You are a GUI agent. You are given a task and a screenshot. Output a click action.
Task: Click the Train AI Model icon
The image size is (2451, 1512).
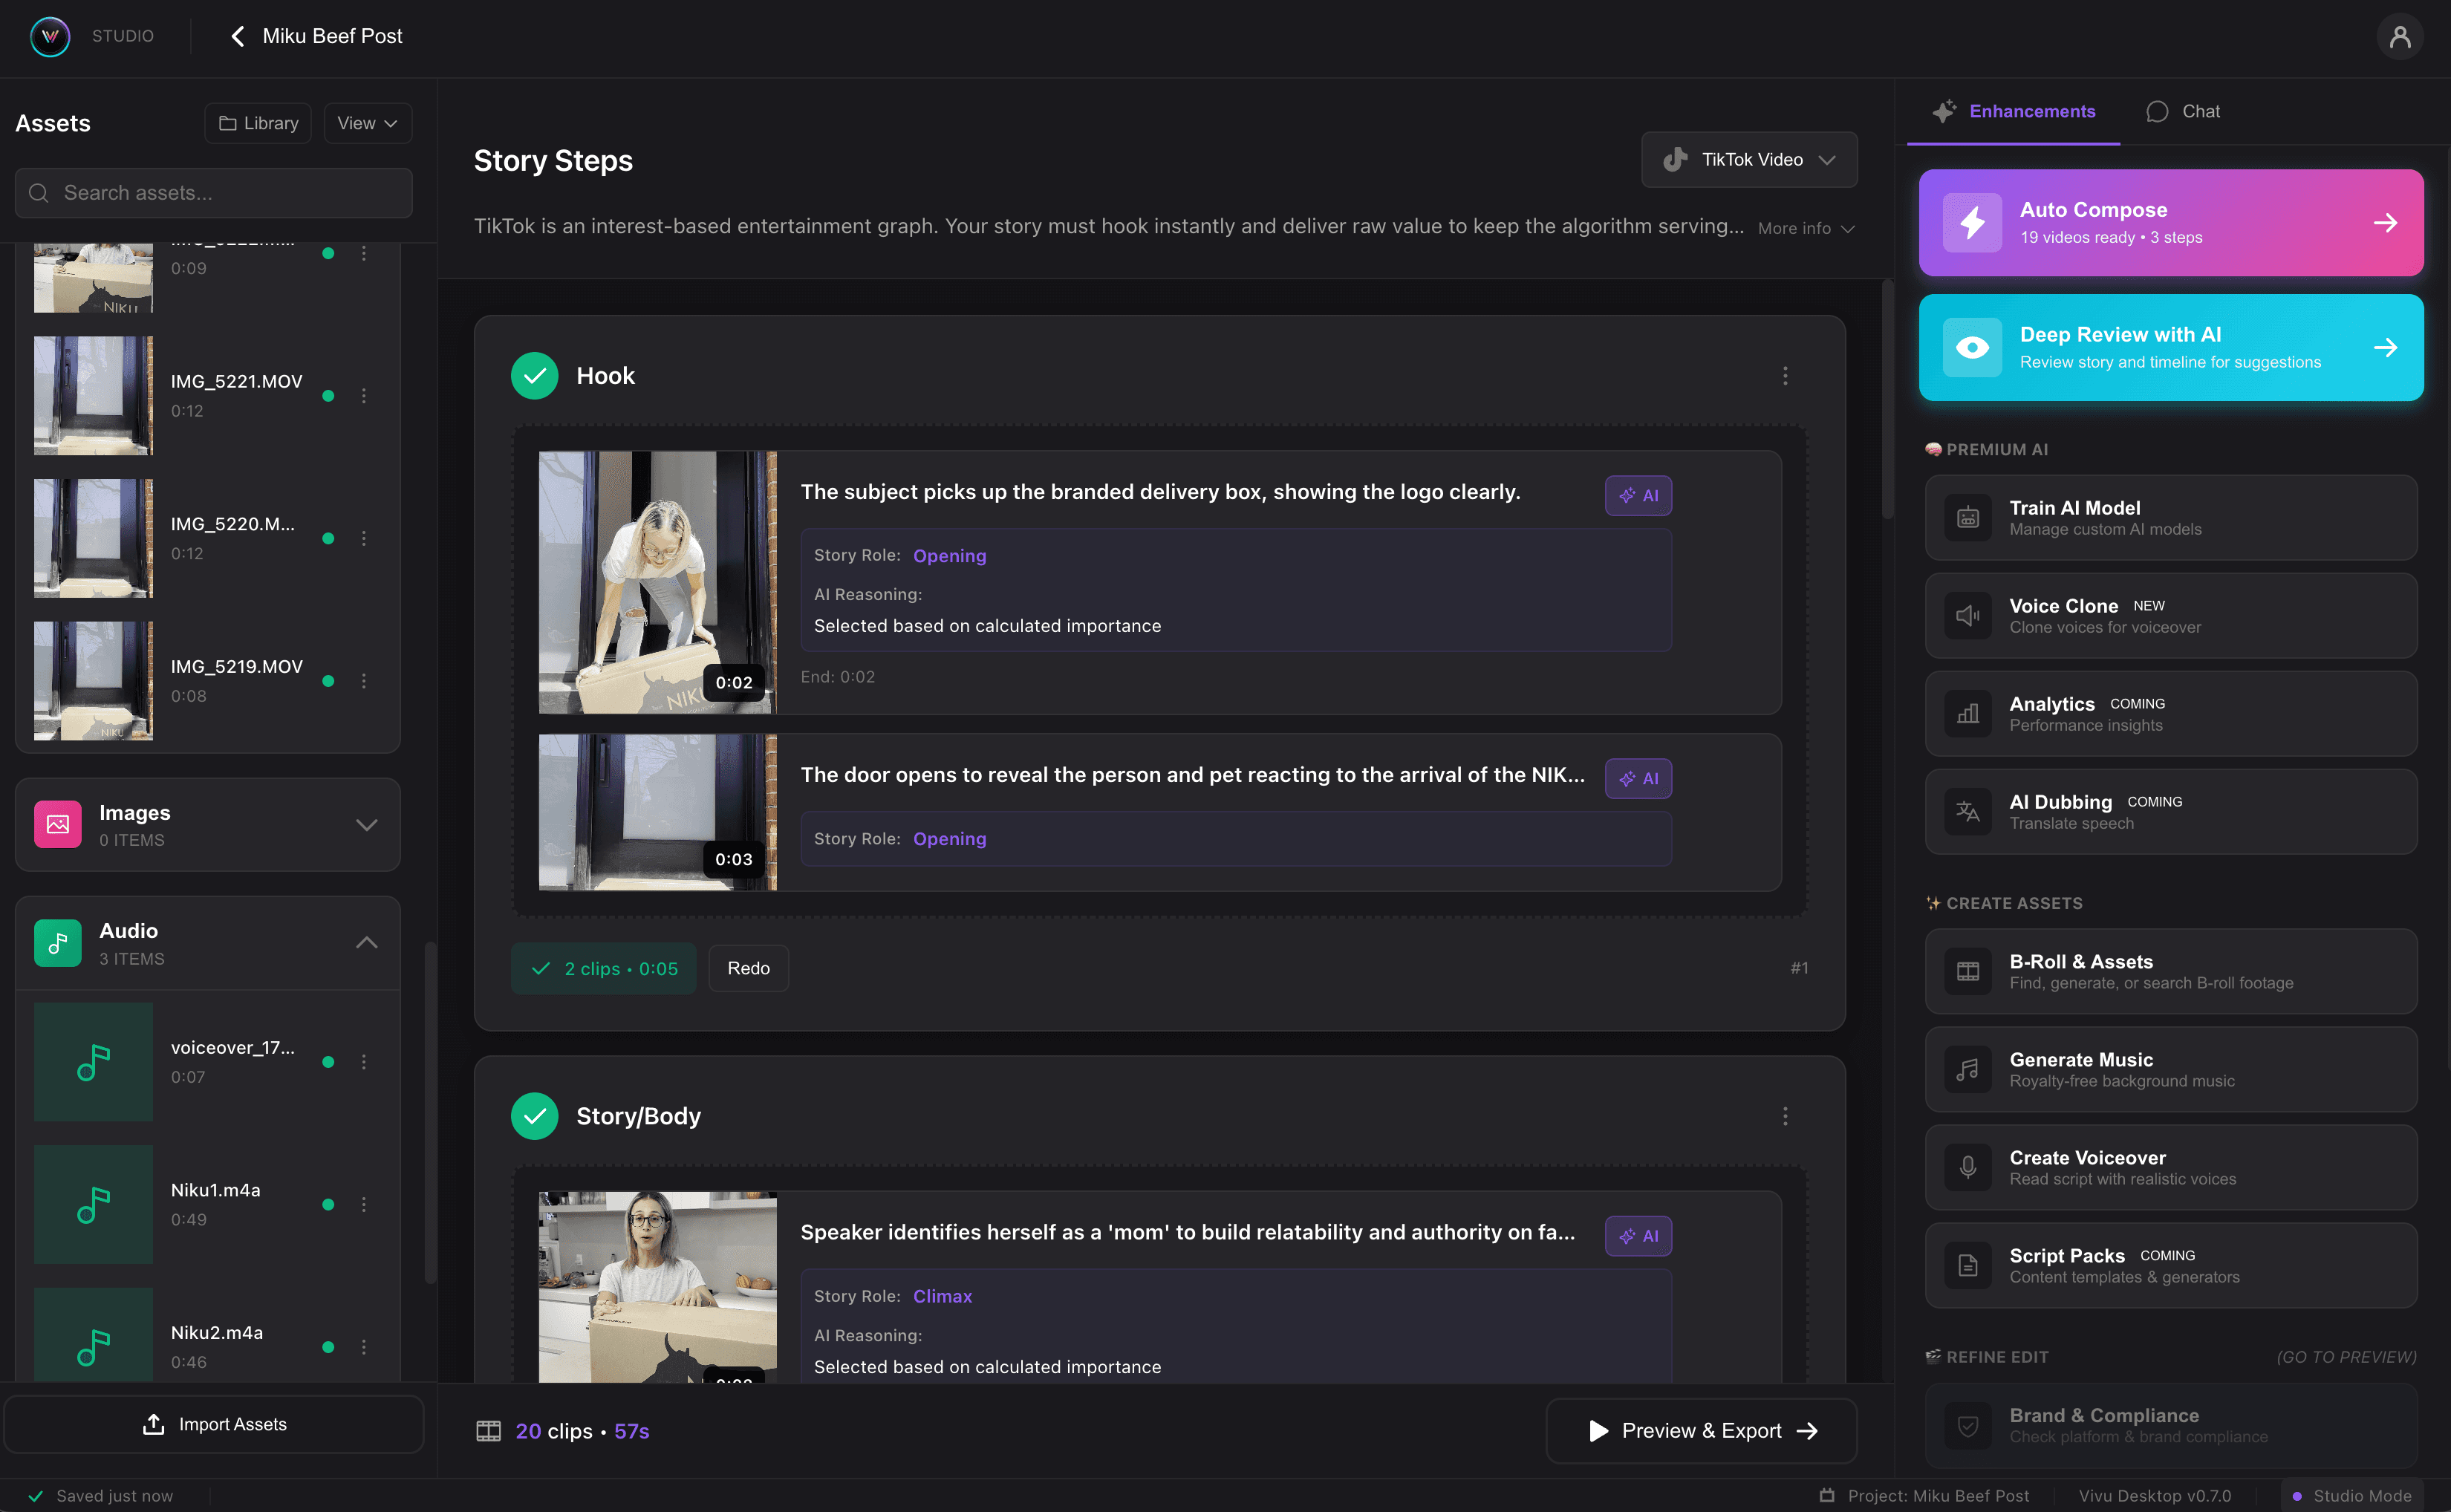[x=1967, y=518]
